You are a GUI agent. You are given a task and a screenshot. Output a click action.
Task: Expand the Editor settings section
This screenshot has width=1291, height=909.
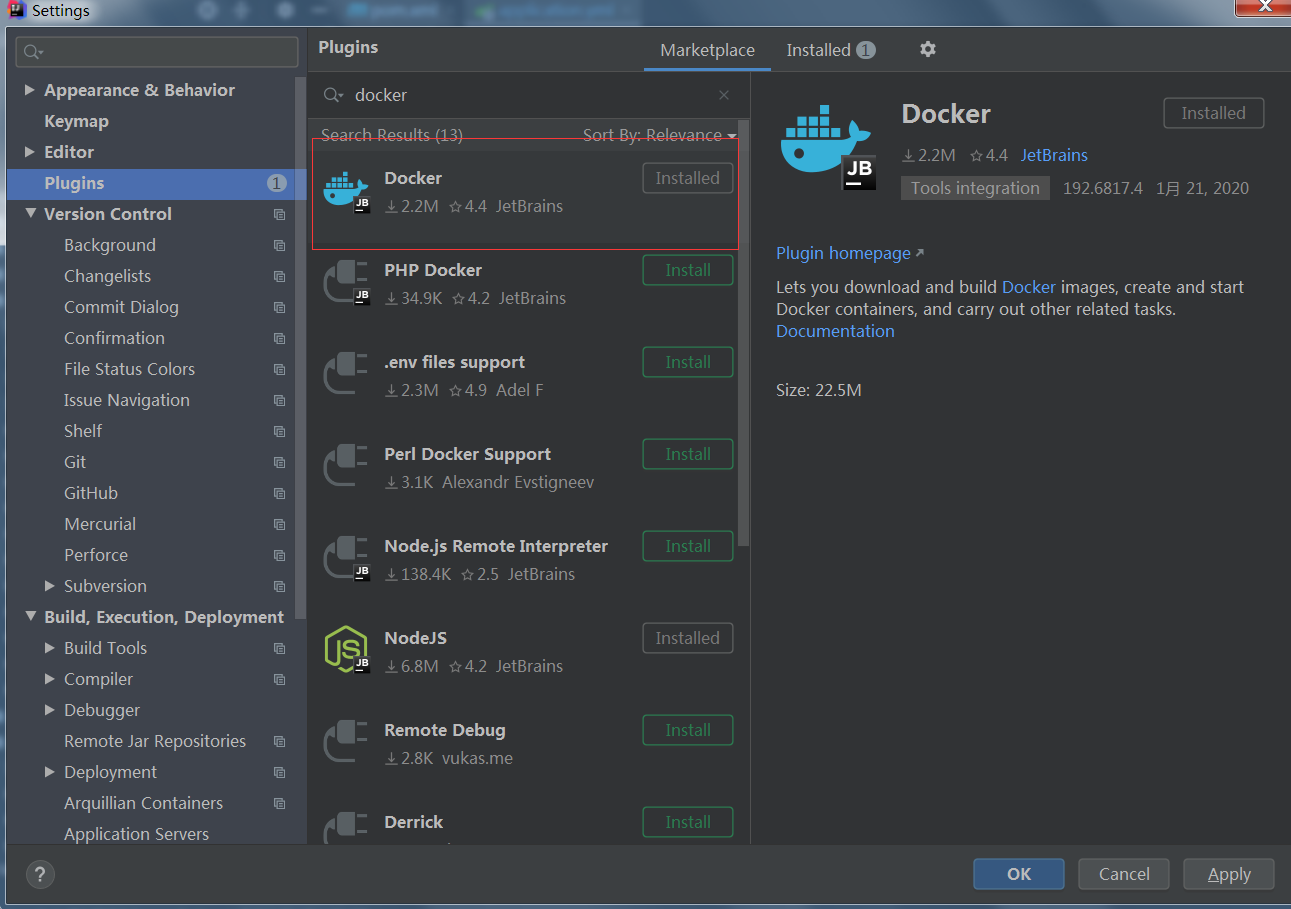click(29, 152)
